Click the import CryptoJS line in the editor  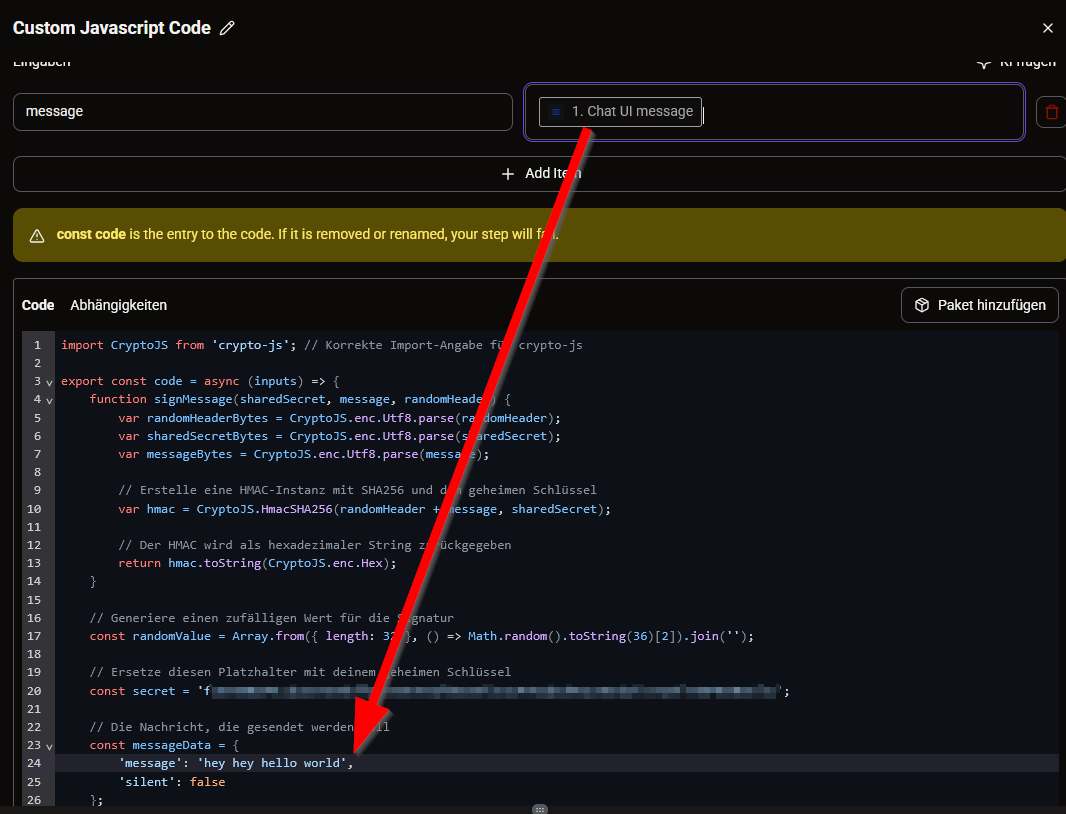[322, 345]
